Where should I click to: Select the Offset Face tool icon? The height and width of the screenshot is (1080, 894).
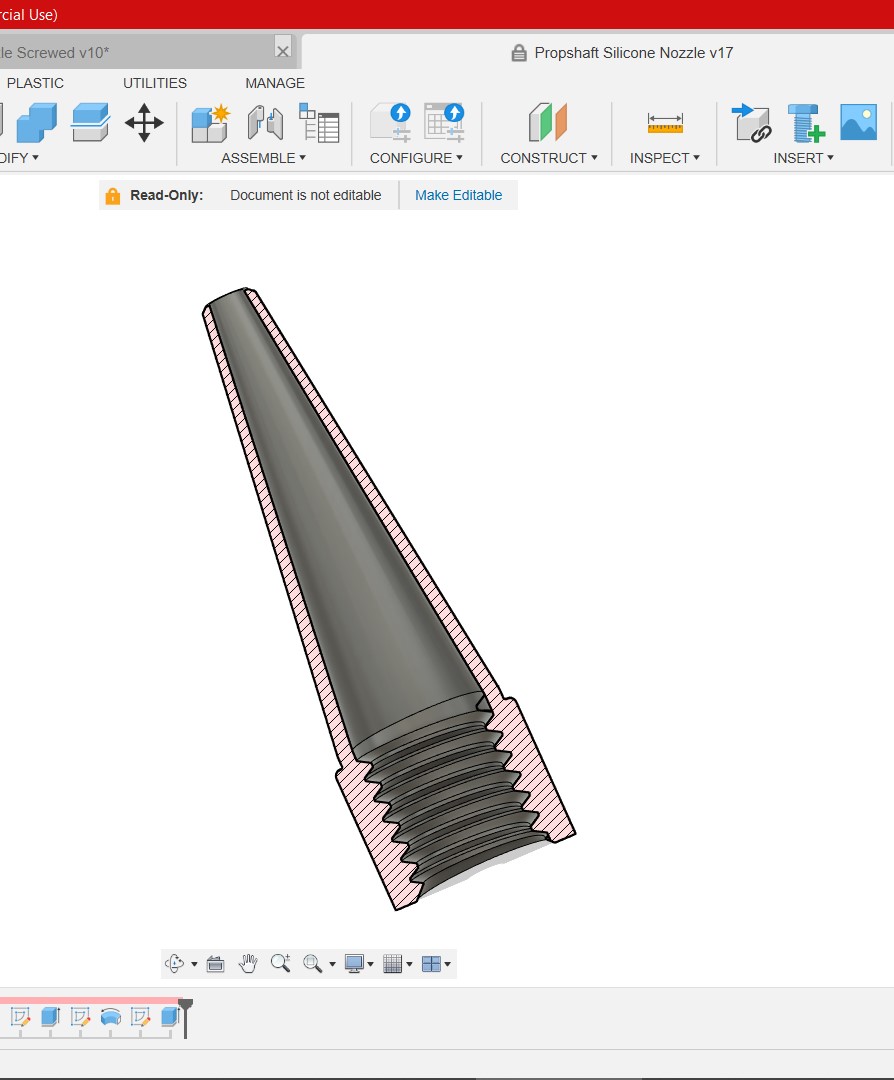[90, 123]
